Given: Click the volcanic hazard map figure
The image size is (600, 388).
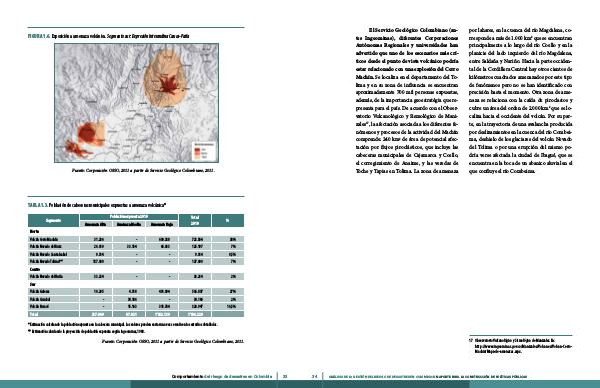Looking at the screenshot, I should click(137, 103).
